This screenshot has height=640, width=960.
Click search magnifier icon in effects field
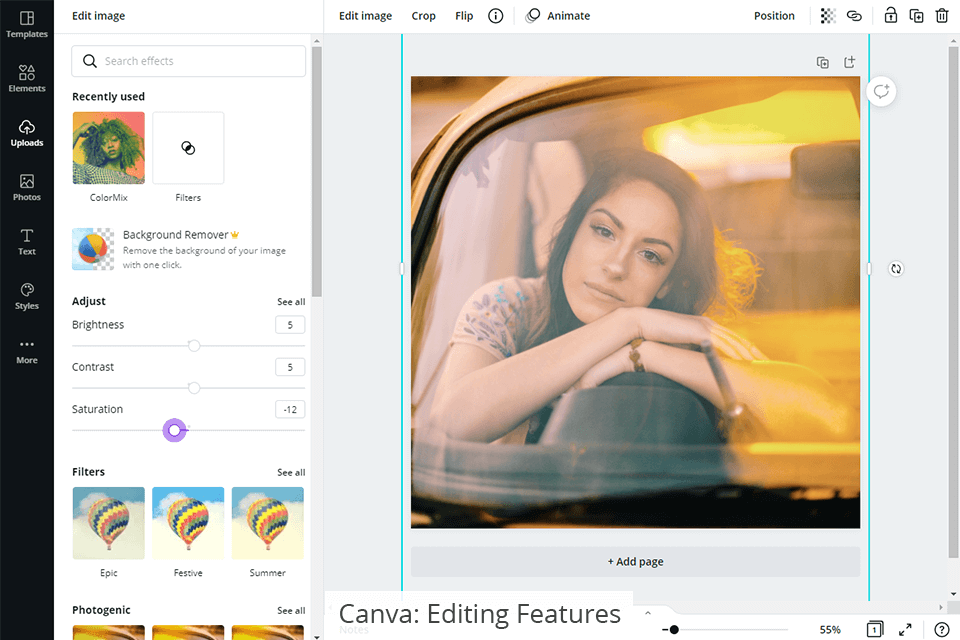pos(89,61)
